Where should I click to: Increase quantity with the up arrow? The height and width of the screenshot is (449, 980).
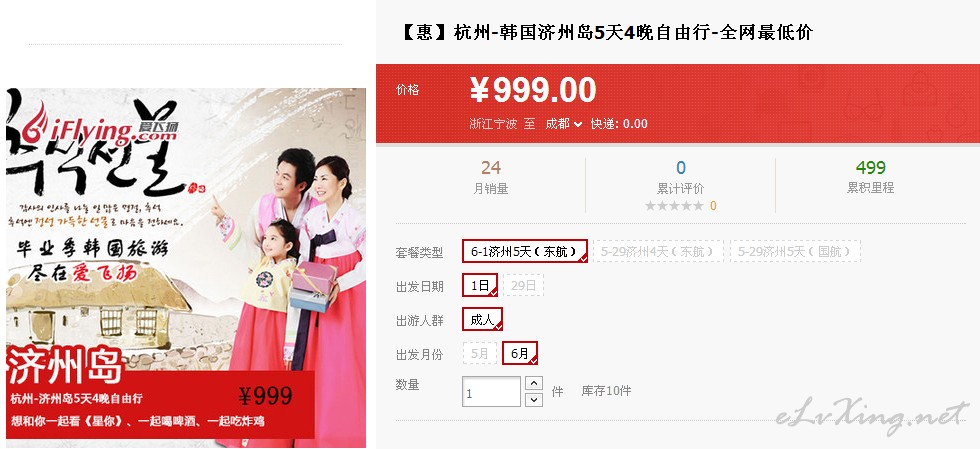534,383
